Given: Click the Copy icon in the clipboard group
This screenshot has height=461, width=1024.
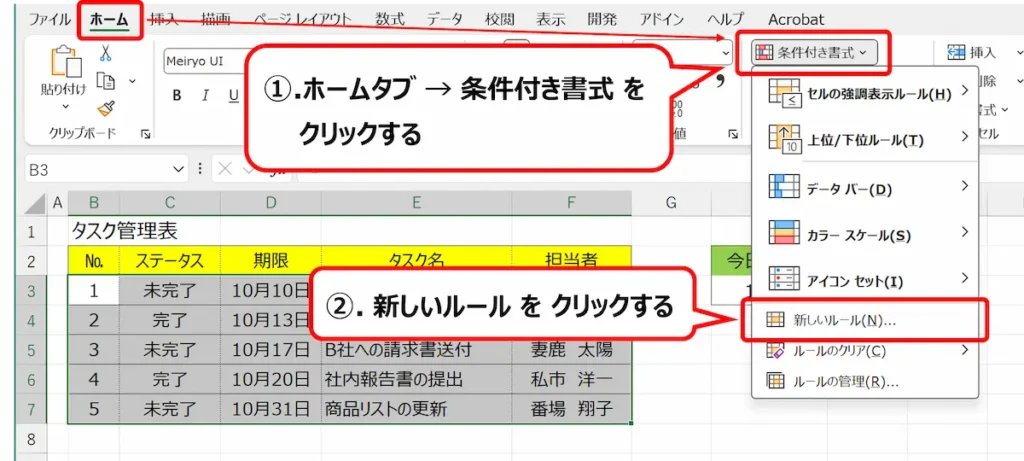Looking at the screenshot, I should [x=106, y=80].
